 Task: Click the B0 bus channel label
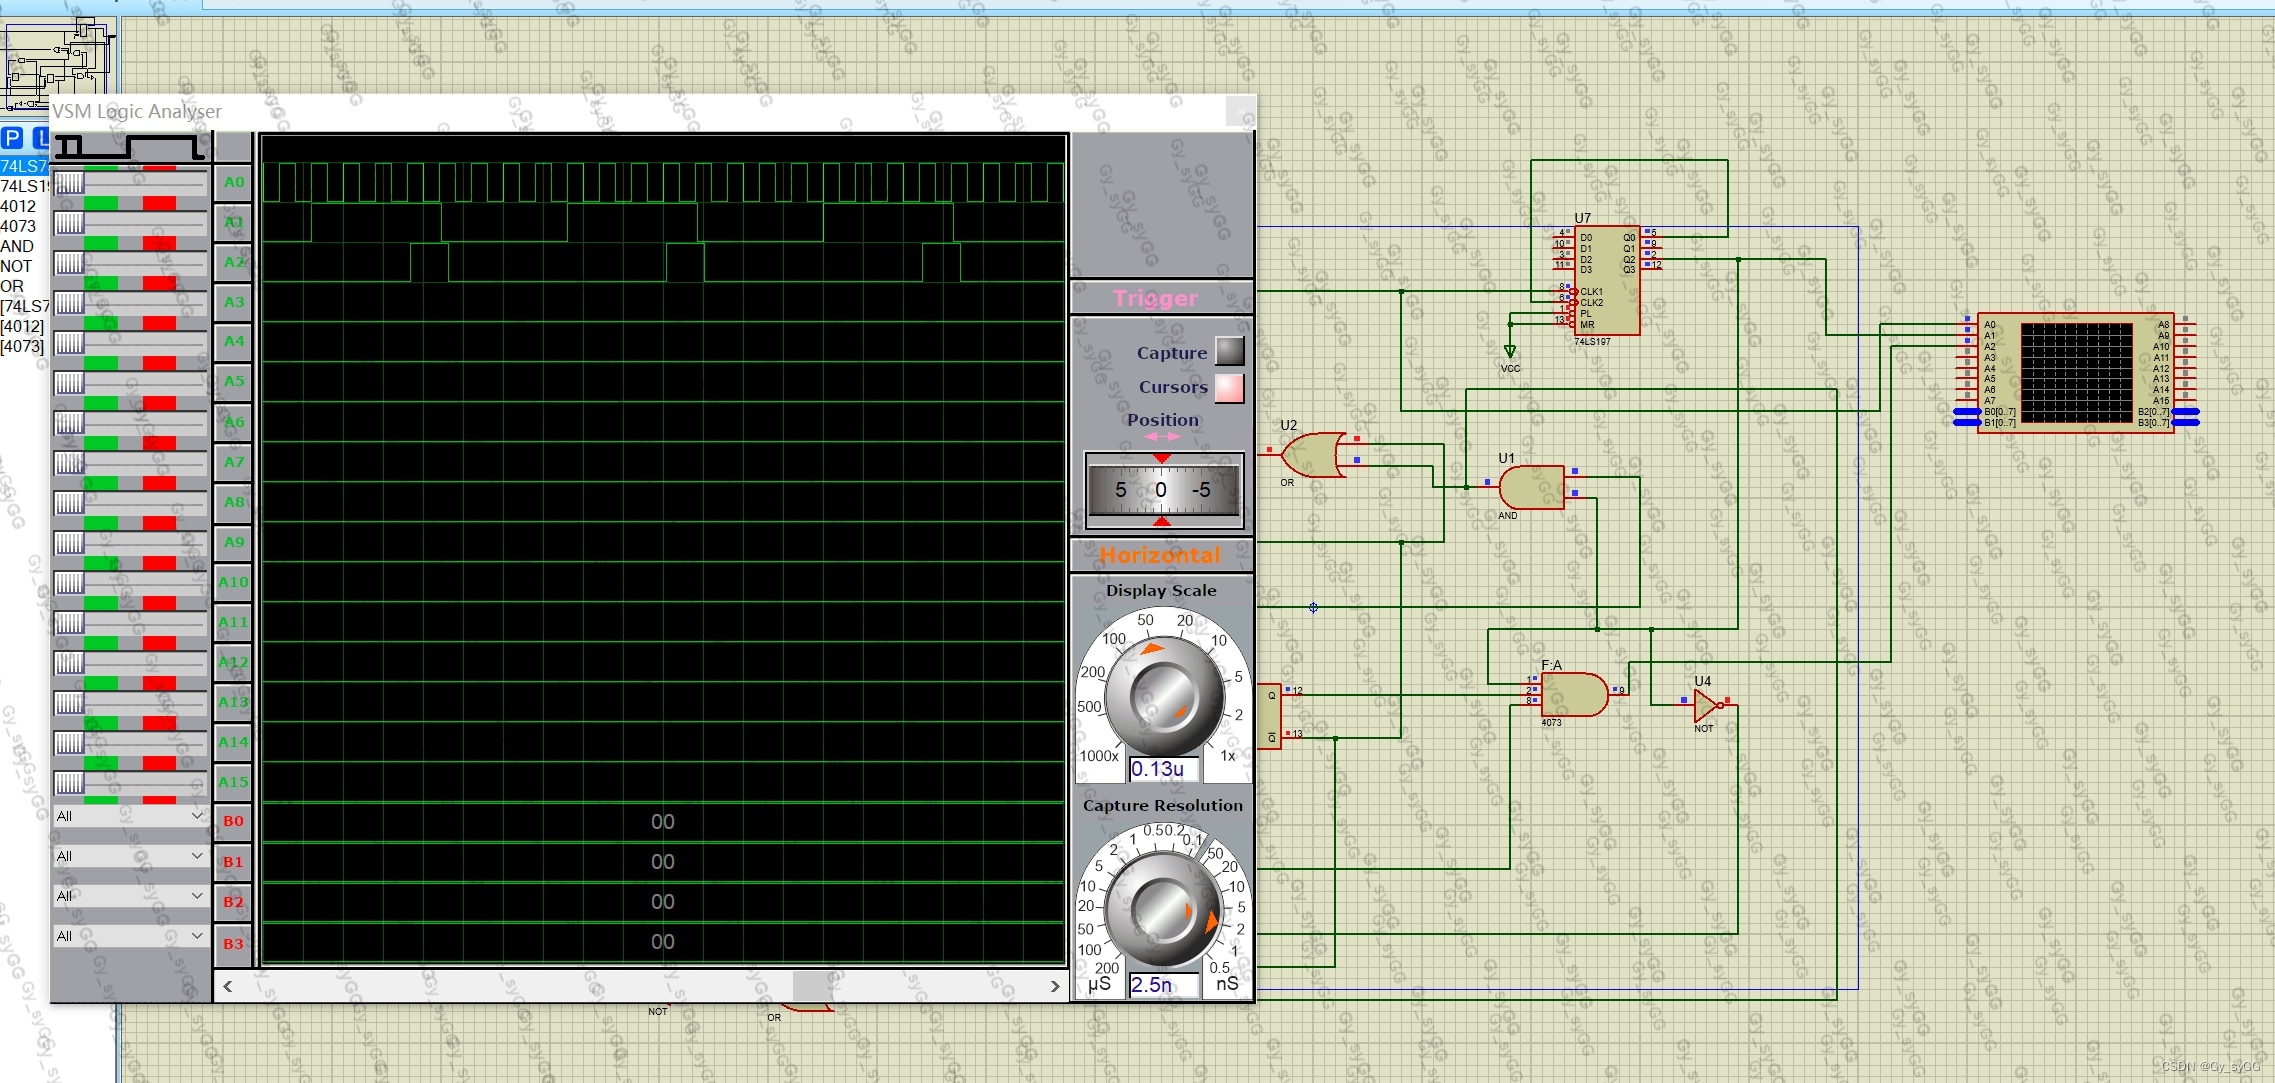[x=233, y=821]
